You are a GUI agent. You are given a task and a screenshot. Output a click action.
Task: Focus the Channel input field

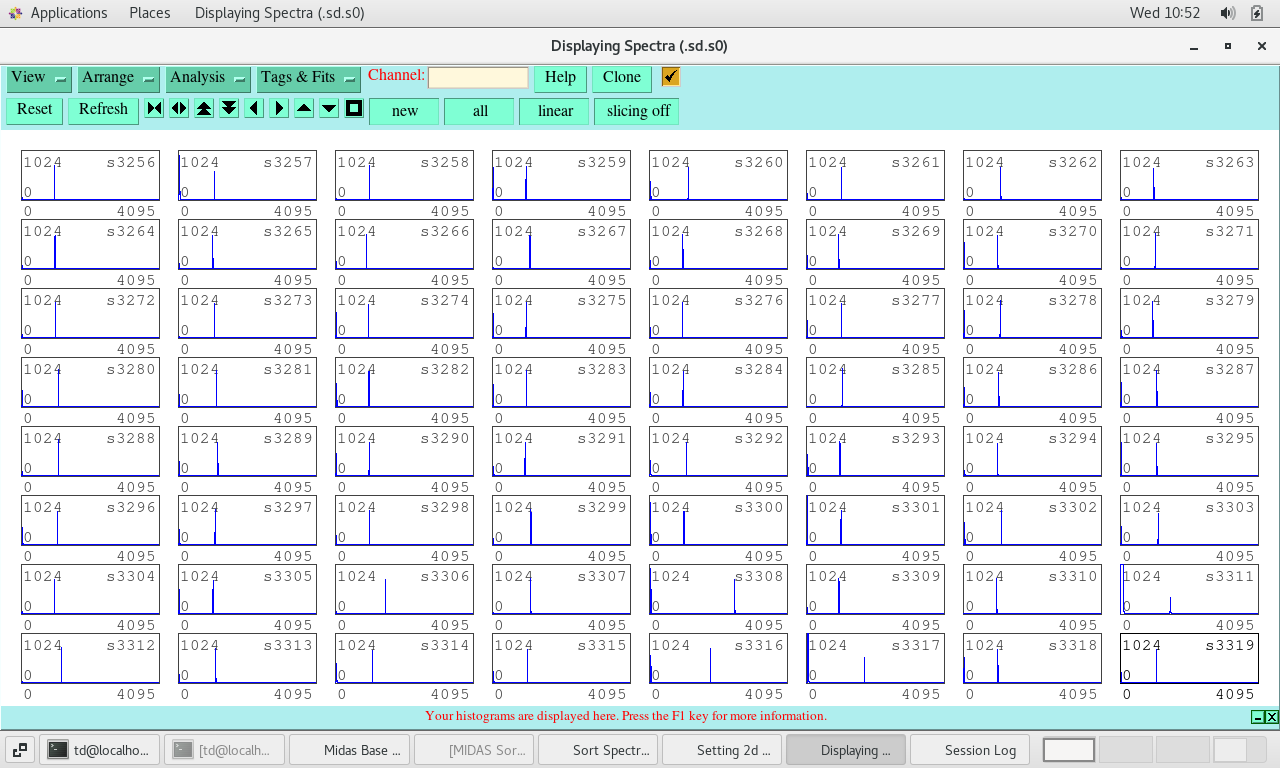(x=478, y=78)
